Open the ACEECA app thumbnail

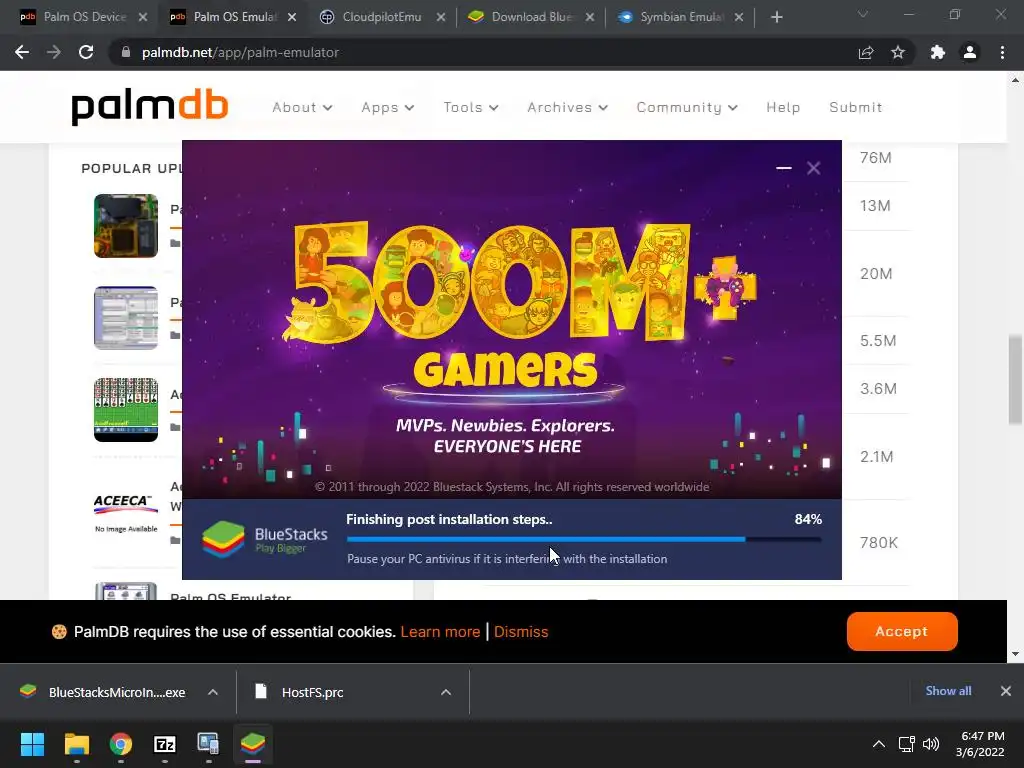click(x=126, y=513)
